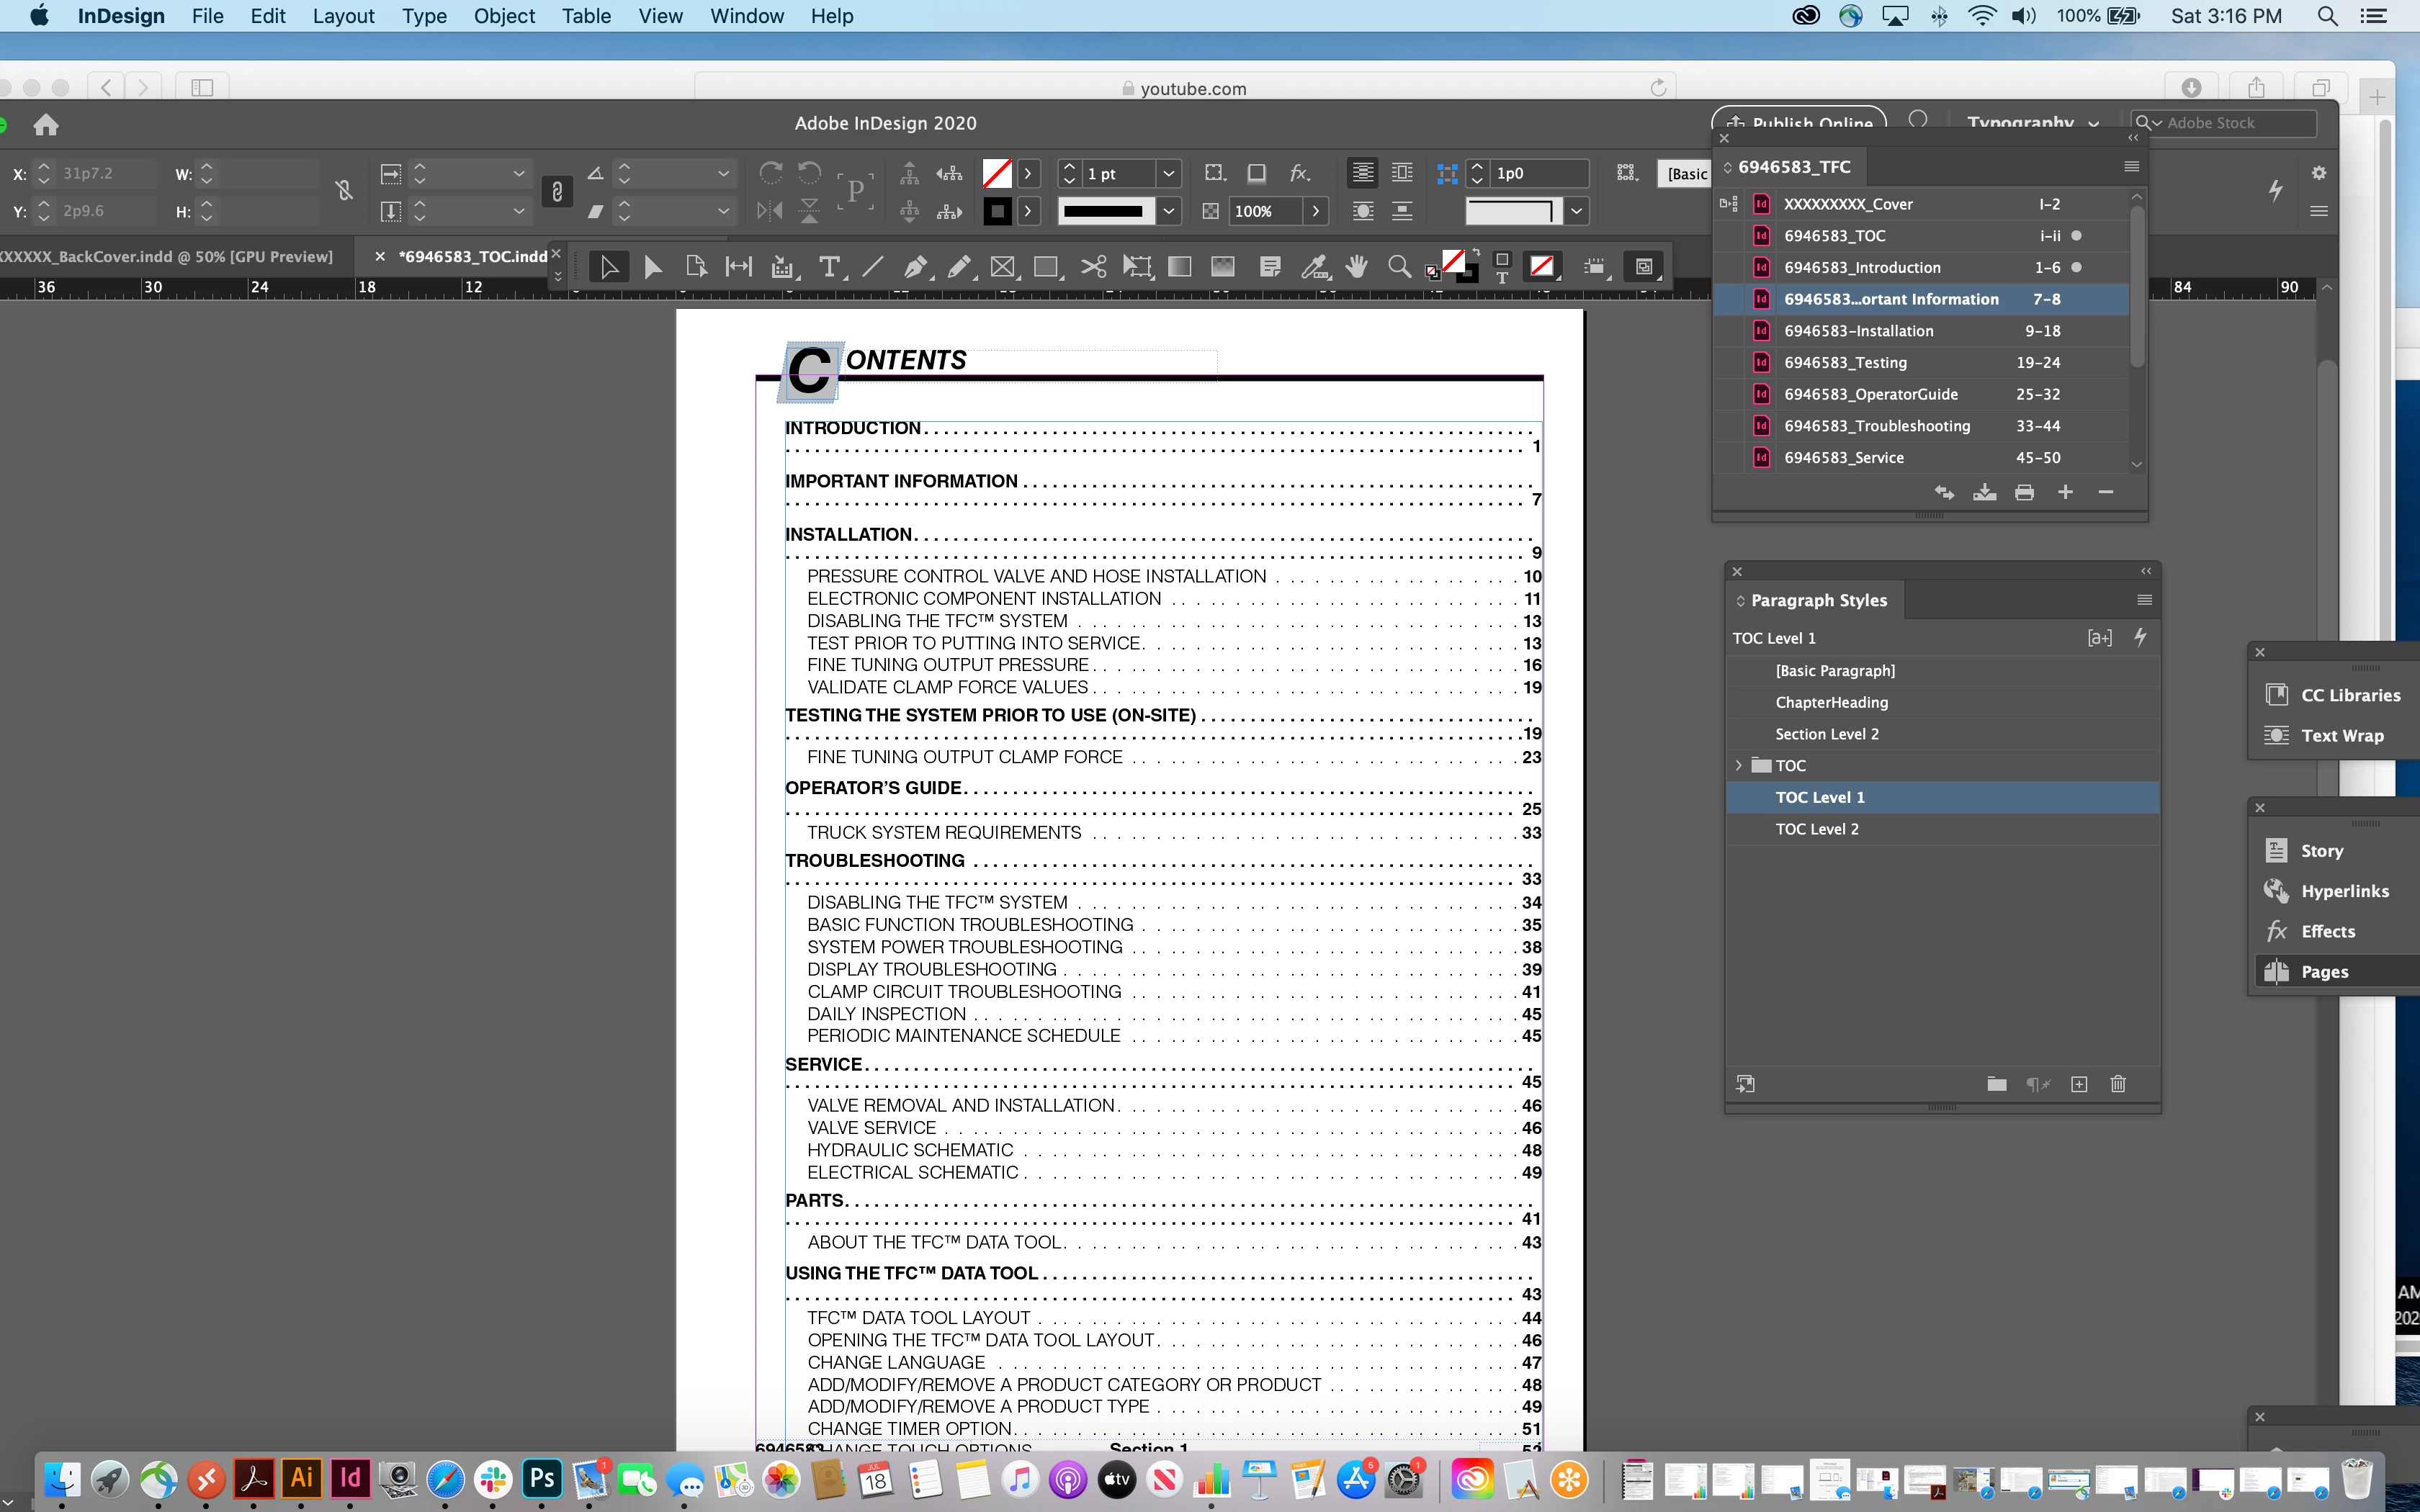Open the Layout menu
The image size is (2420, 1512).
pyautogui.click(x=343, y=16)
